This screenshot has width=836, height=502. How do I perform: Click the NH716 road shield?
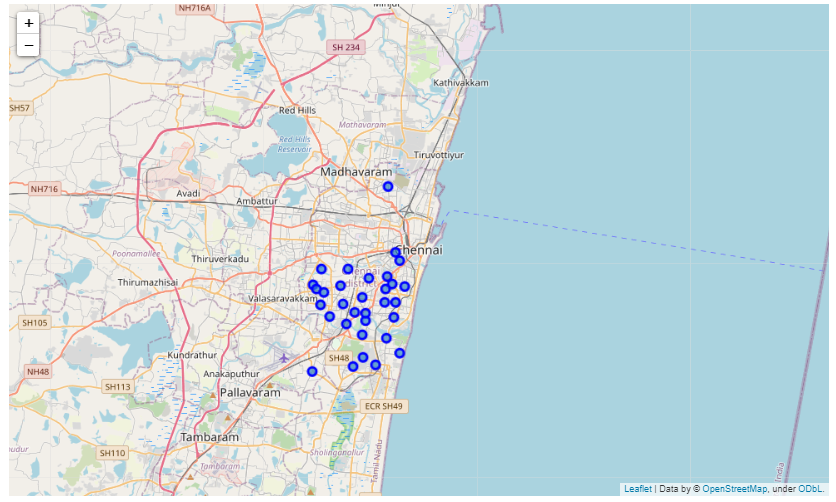point(44,189)
